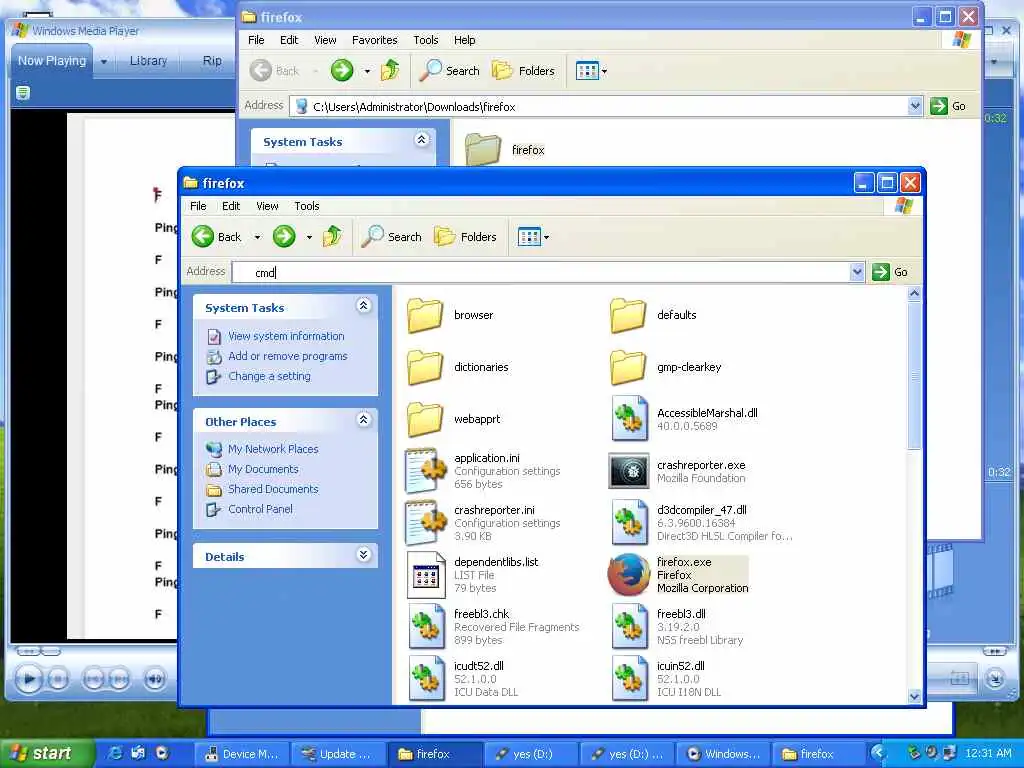Image resolution: width=1024 pixels, height=768 pixels.
Task: Open Search in front firefox window toolbar
Action: (392, 236)
